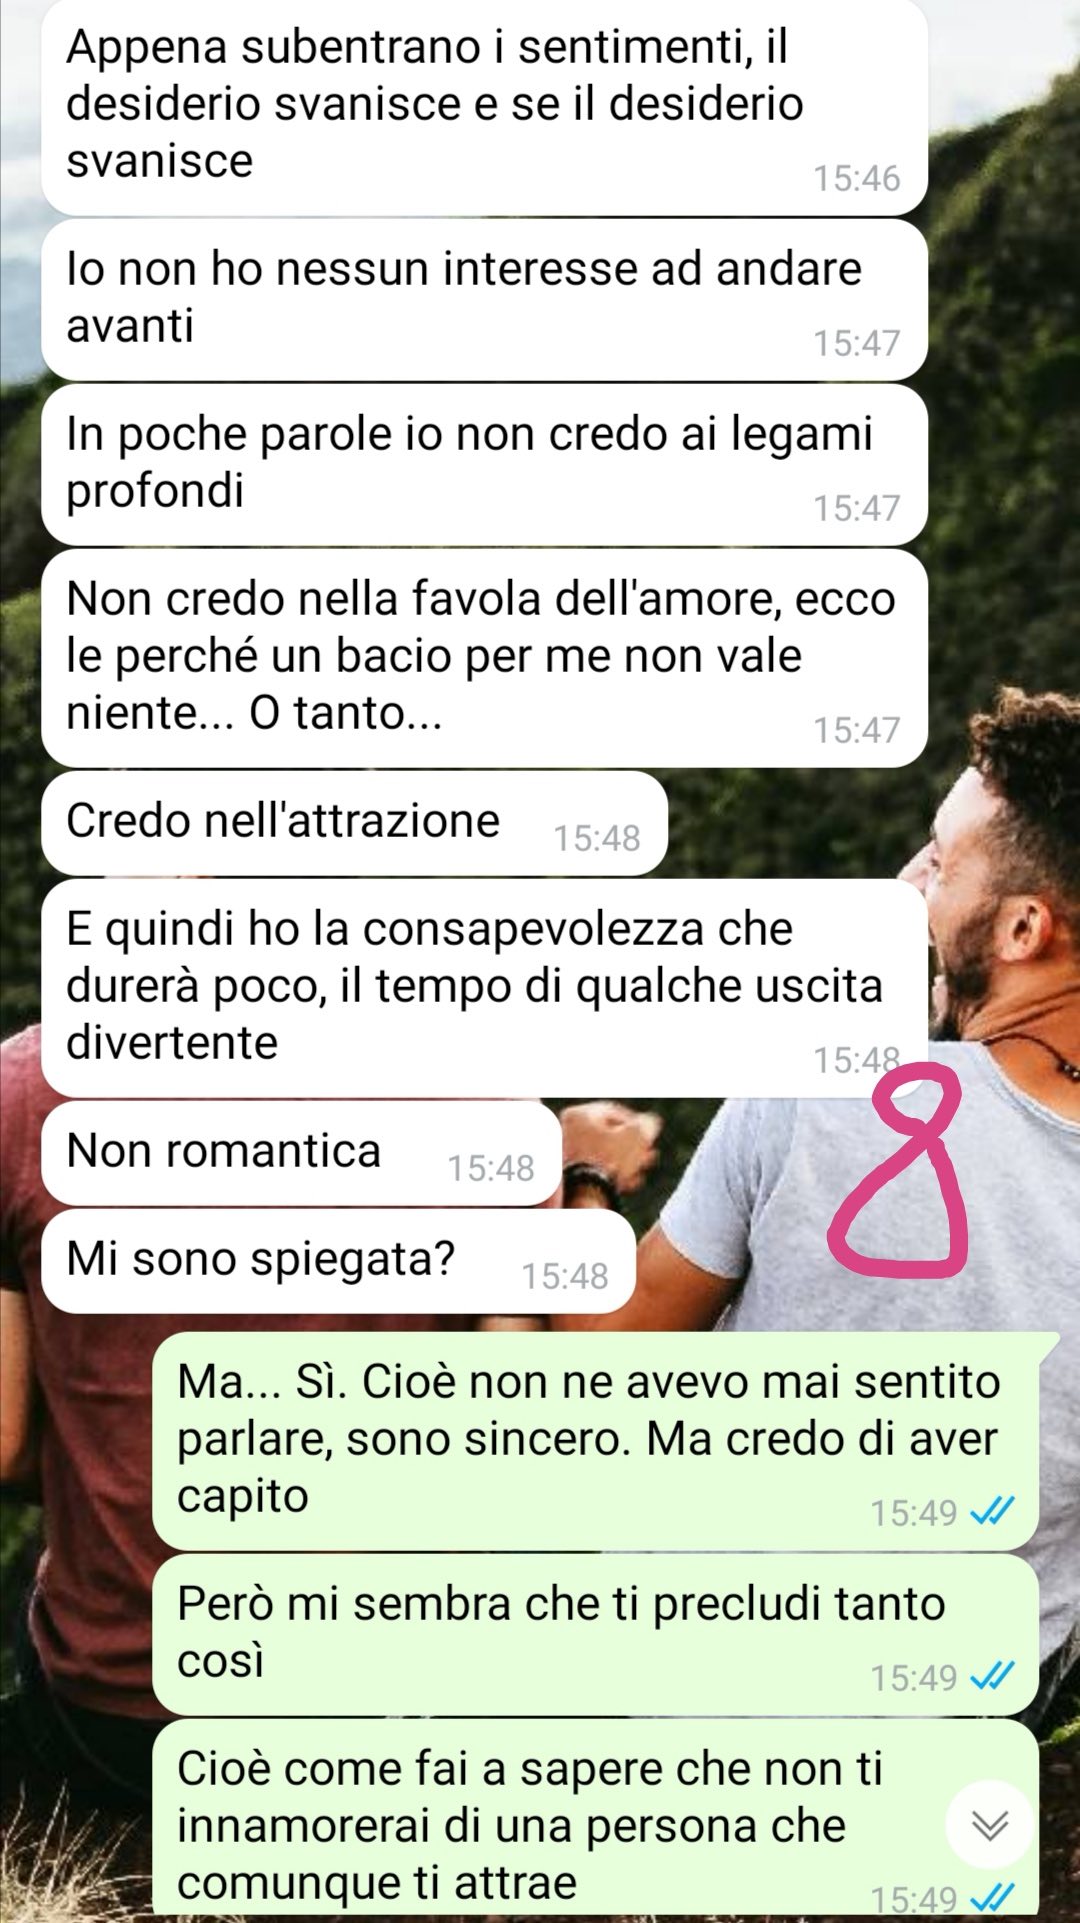
Task: Click read ticks on 'Però mi sembra' message
Action: 993,1676
